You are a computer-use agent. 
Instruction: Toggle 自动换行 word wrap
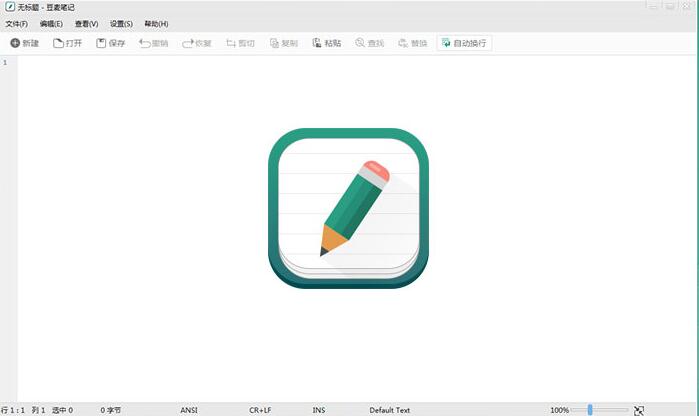click(464, 43)
